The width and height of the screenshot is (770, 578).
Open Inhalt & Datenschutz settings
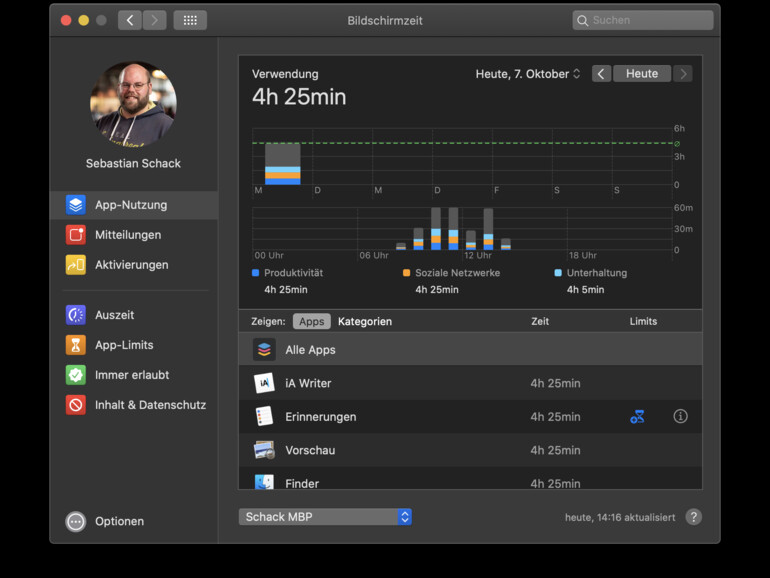[x=150, y=405]
